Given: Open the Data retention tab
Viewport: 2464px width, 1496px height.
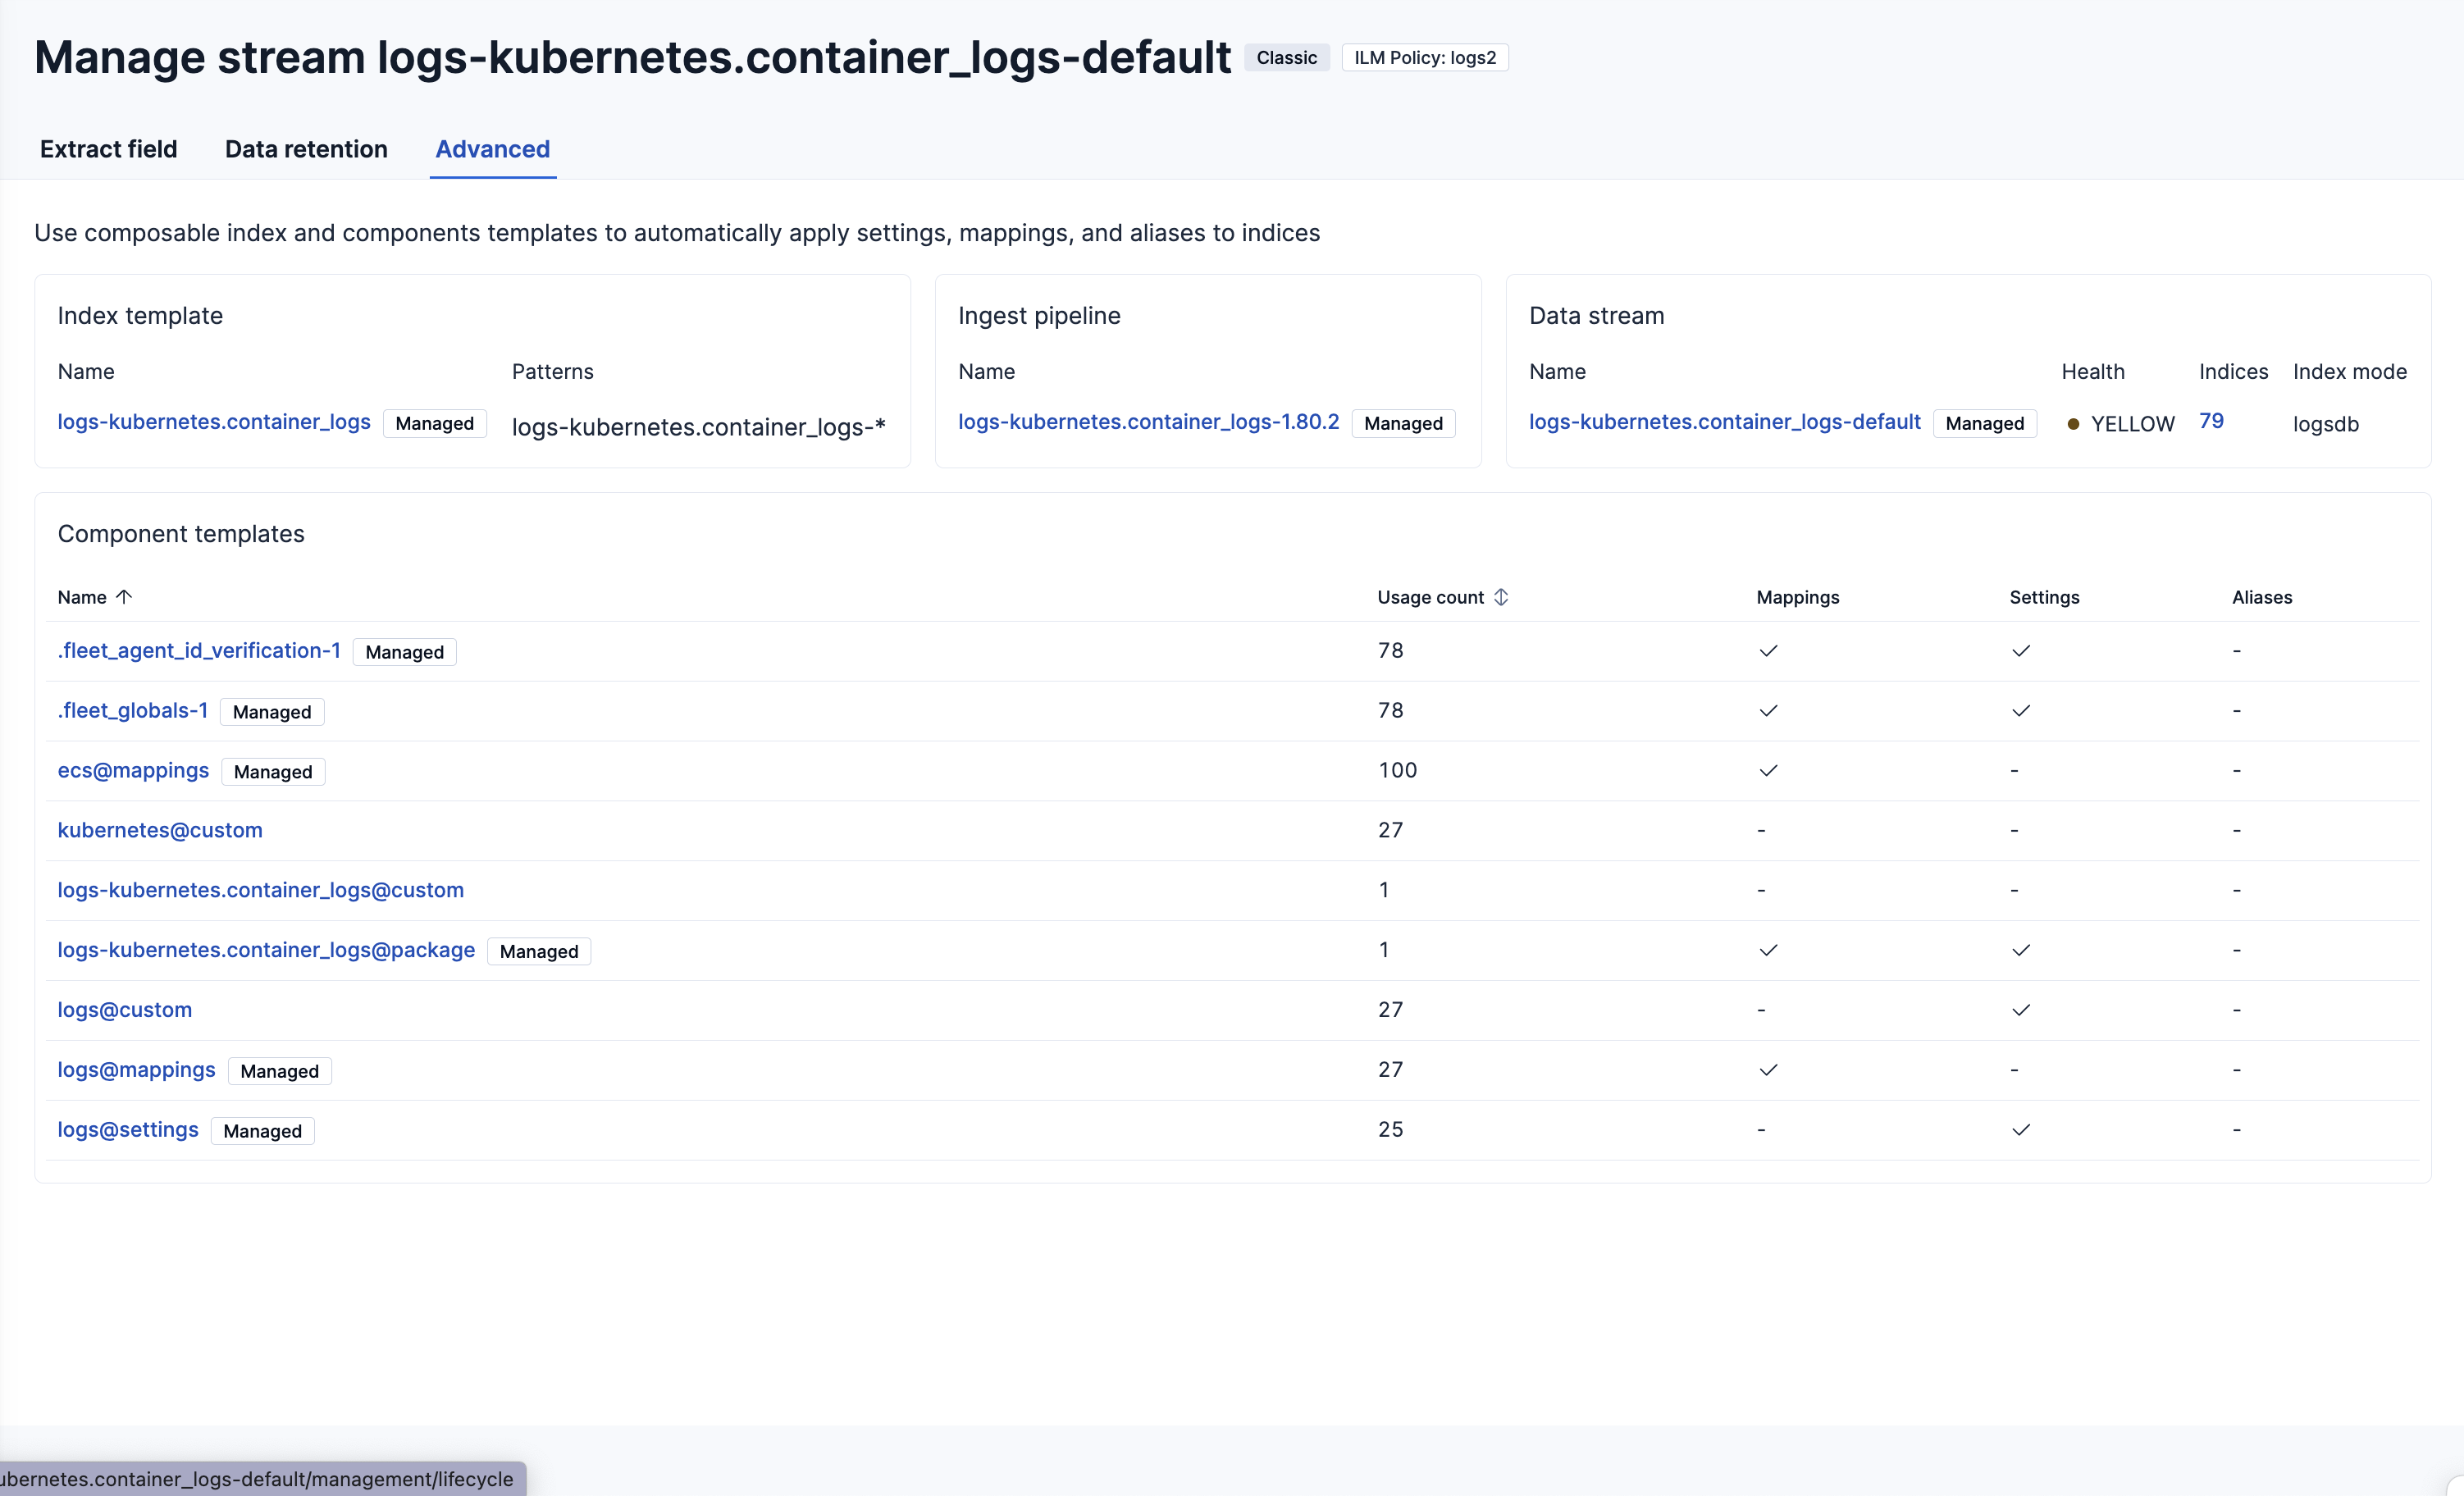Looking at the screenshot, I should (x=306, y=149).
